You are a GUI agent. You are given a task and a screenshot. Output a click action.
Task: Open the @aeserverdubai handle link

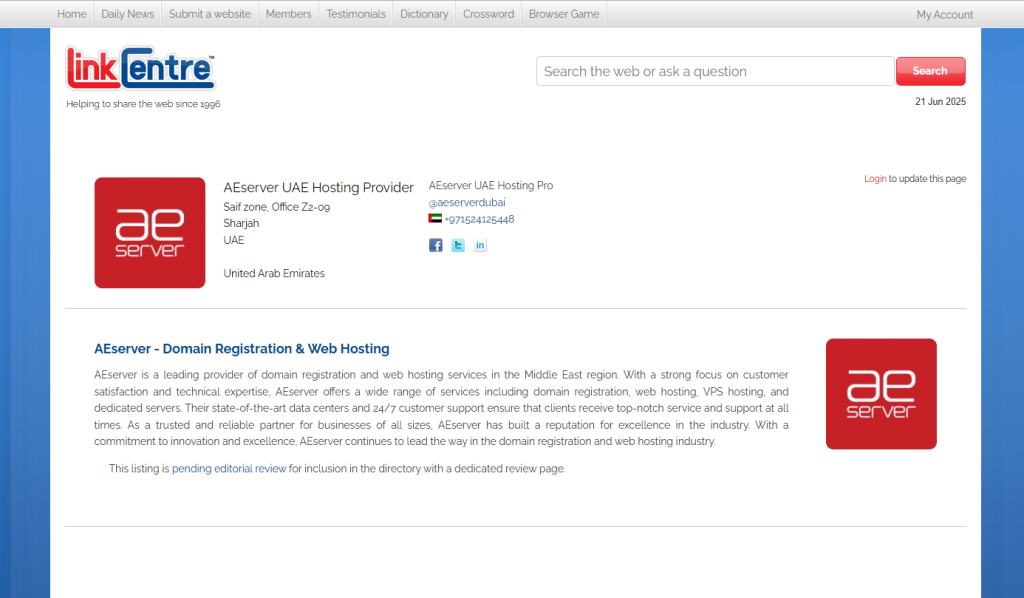[x=467, y=202]
